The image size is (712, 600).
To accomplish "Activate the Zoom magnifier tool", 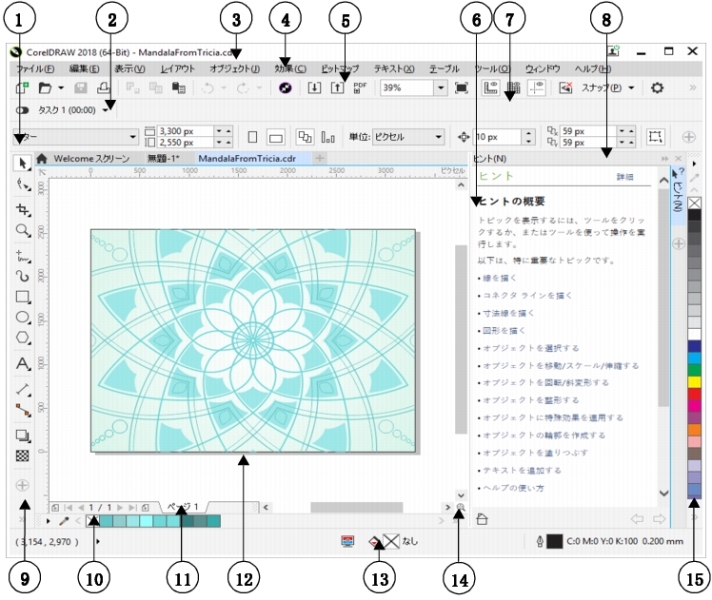I will pyautogui.click(x=22, y=232).
